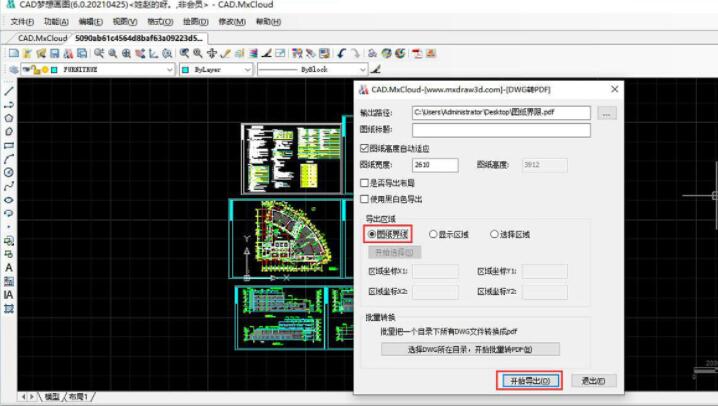Open the FURNITURE layer dropdown
The image size is (718, 406).
tap(170, 70)
